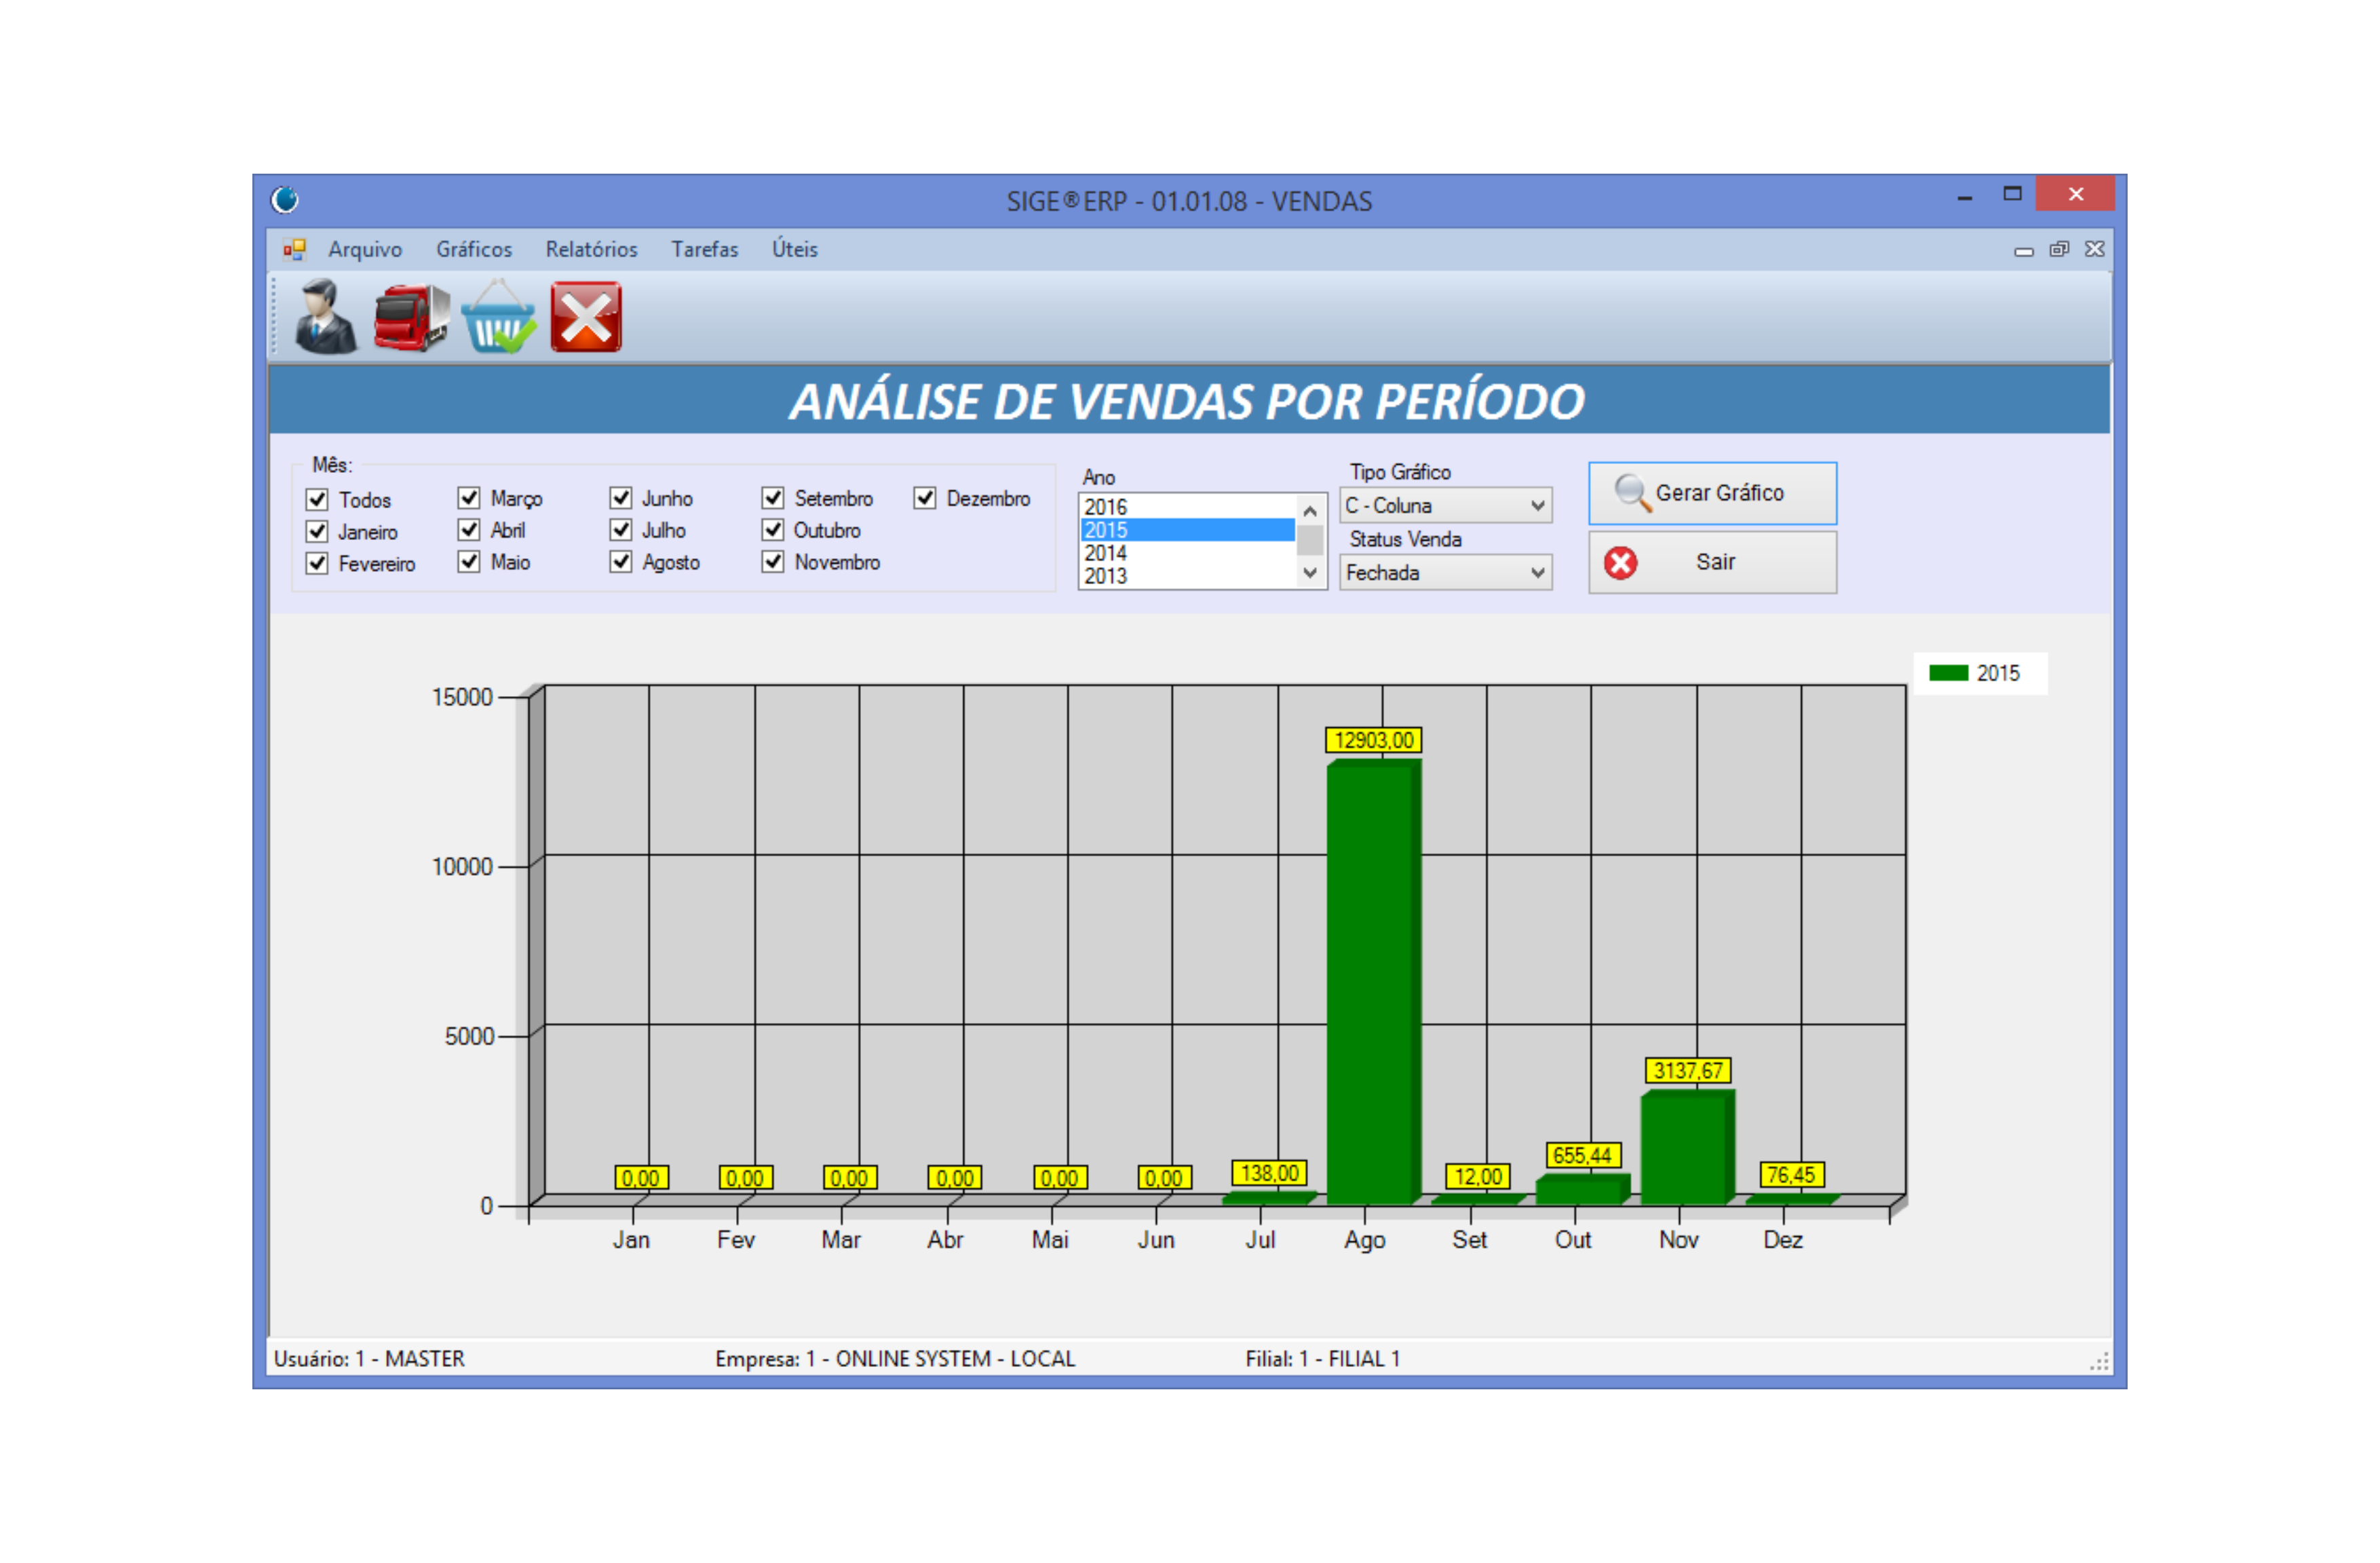Open the Tarefas menu

[x=705, y=249]
